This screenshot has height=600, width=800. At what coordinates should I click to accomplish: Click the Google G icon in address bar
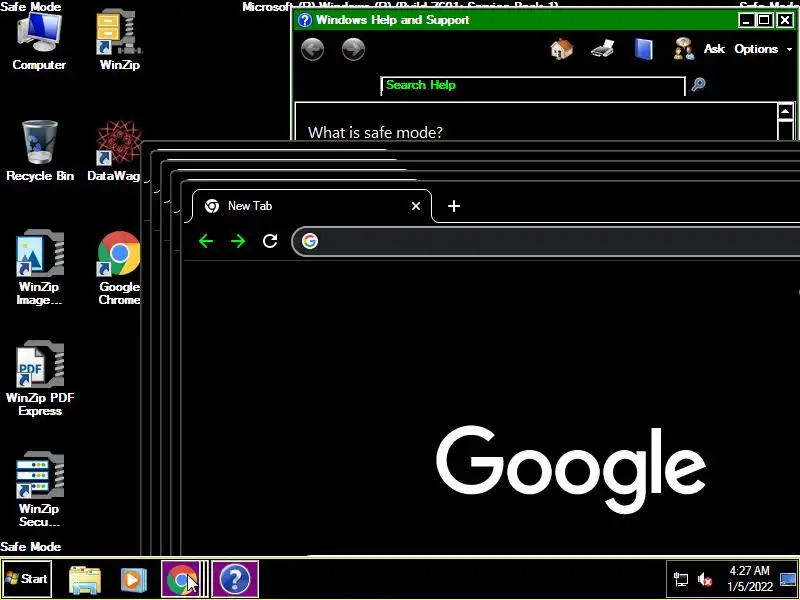(310, 241)
